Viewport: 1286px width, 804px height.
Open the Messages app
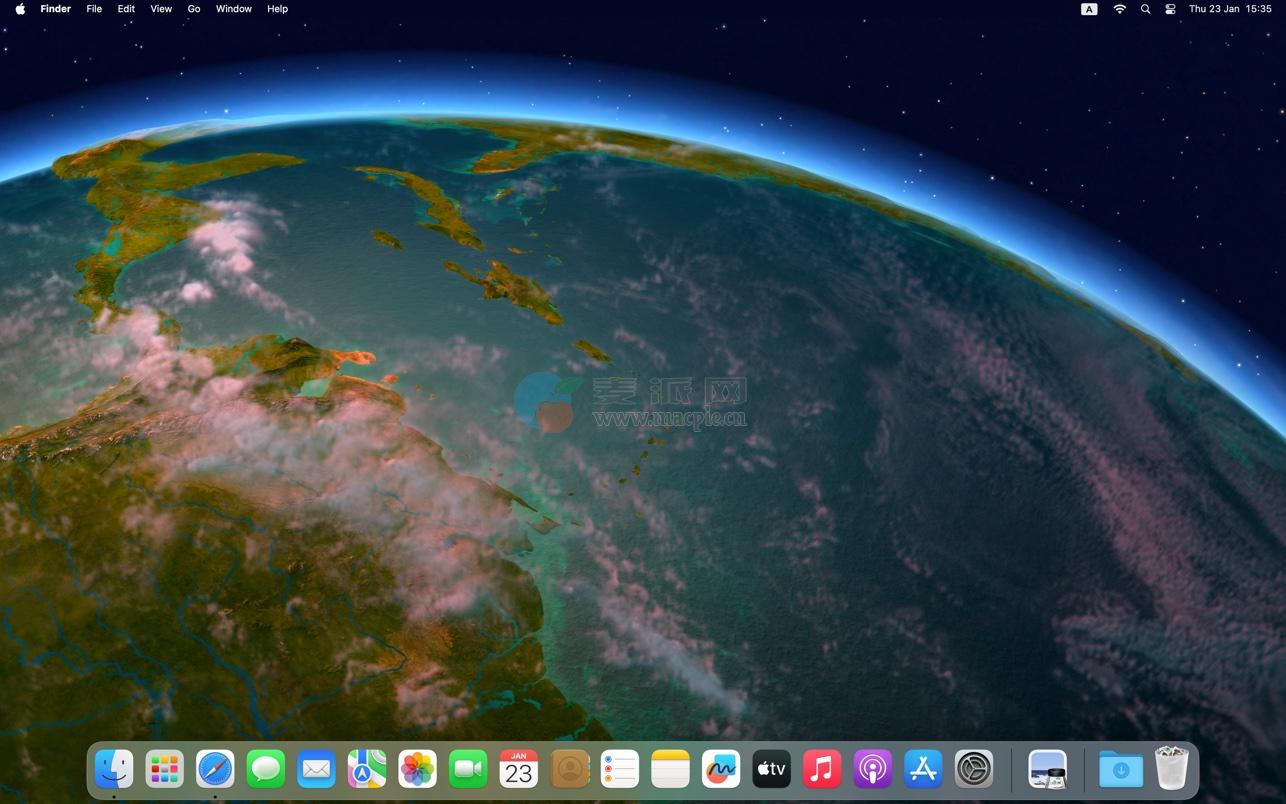[x=266, y=770]
